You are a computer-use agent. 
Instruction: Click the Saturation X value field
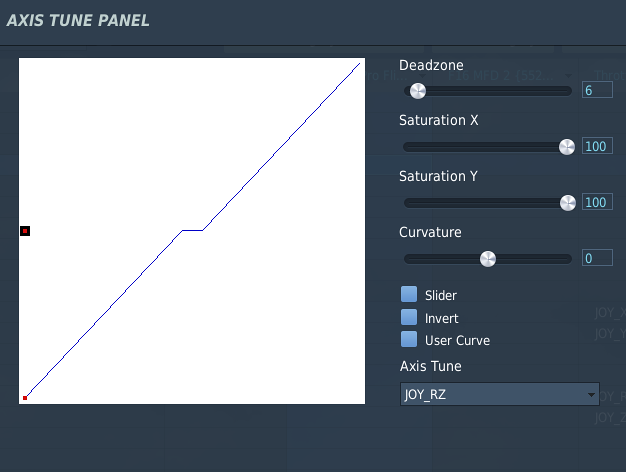[597, 146]
